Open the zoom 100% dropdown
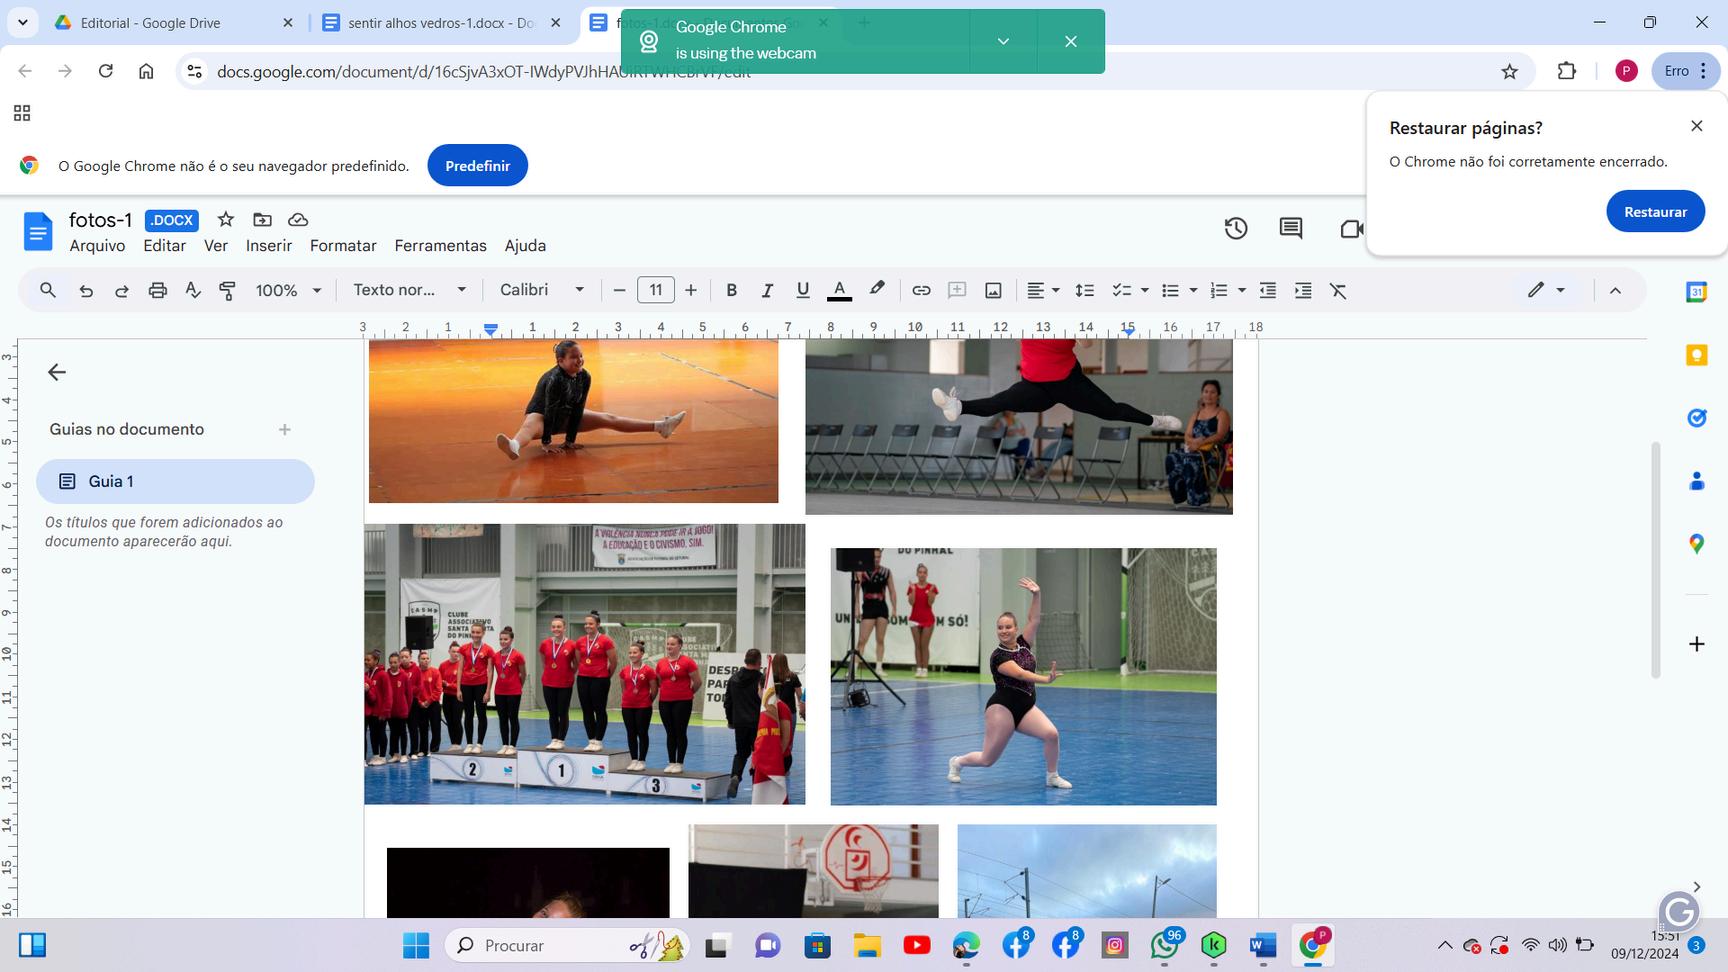This screenshot has height=972, width=1728. coord(288,290)
